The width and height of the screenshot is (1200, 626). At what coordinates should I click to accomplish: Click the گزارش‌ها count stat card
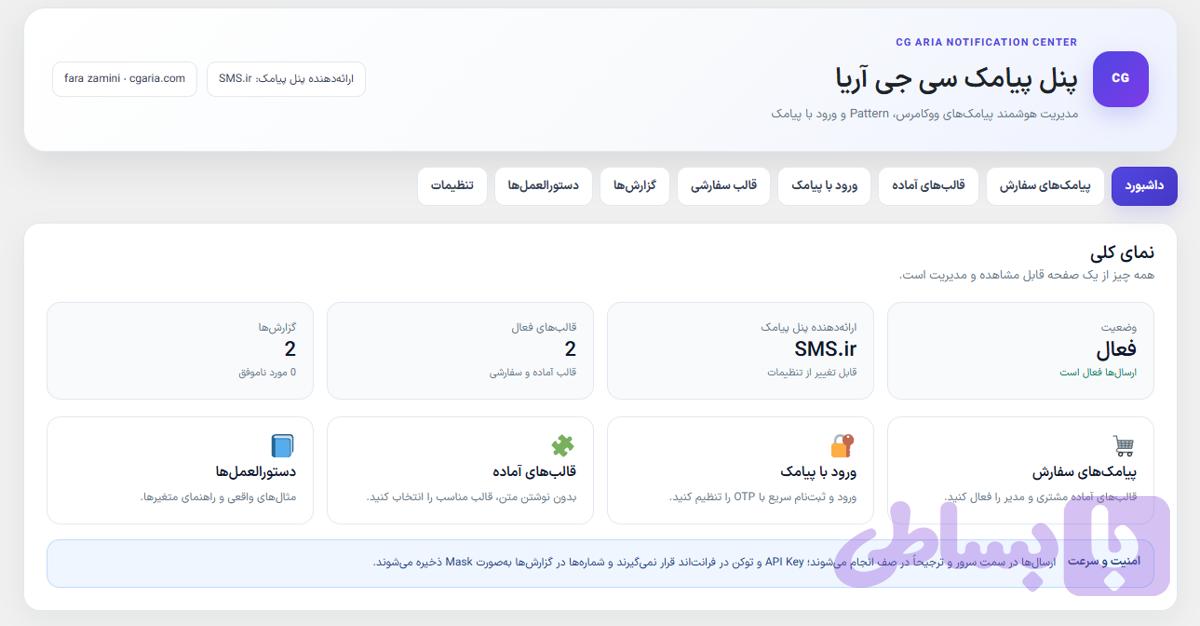click(x=180, y=351)
